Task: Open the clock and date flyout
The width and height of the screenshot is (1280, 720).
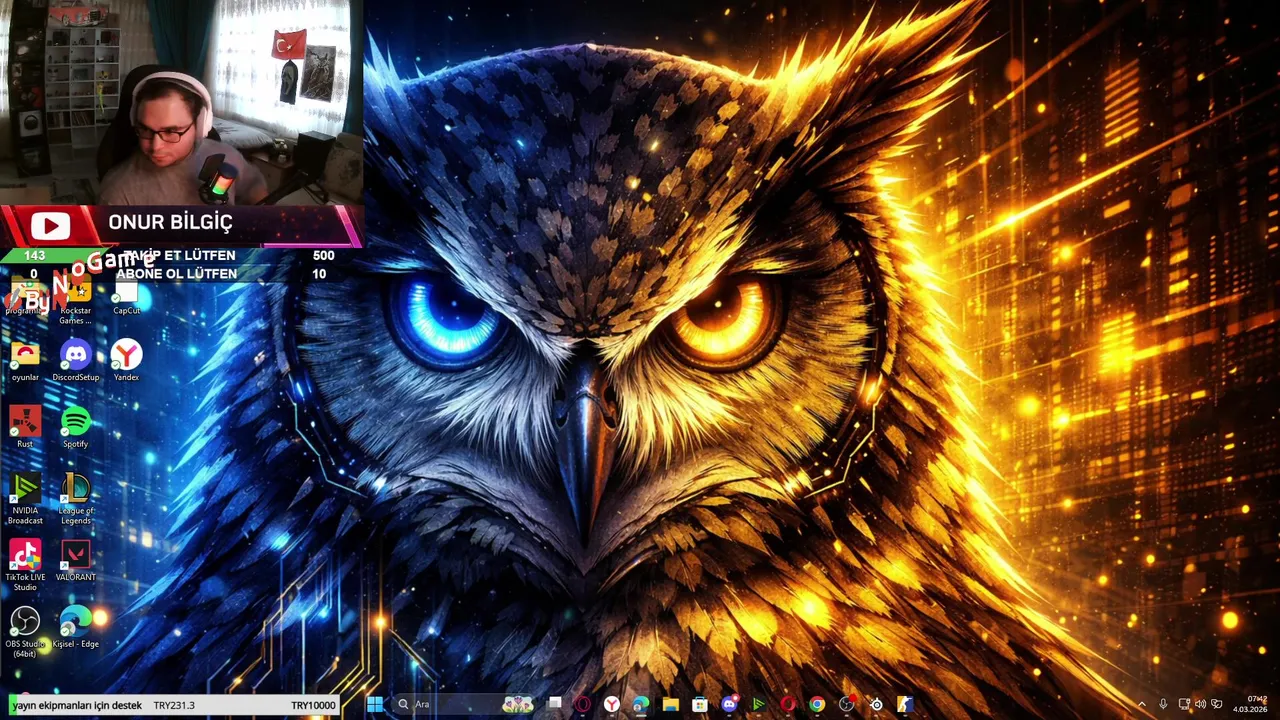Action: (1250, 704)
